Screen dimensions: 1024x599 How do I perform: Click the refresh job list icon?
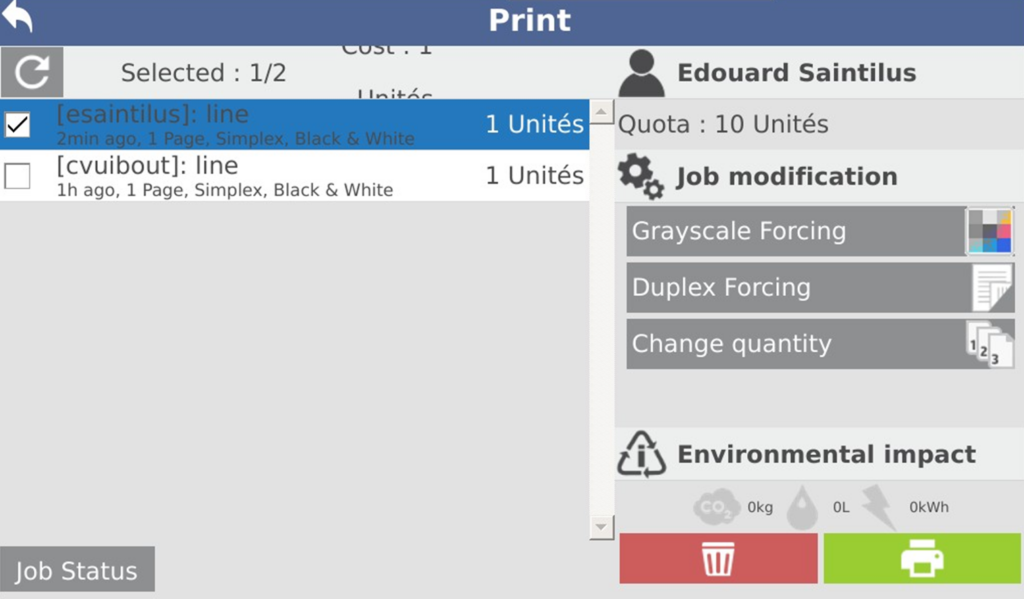[x=32, y=72]
